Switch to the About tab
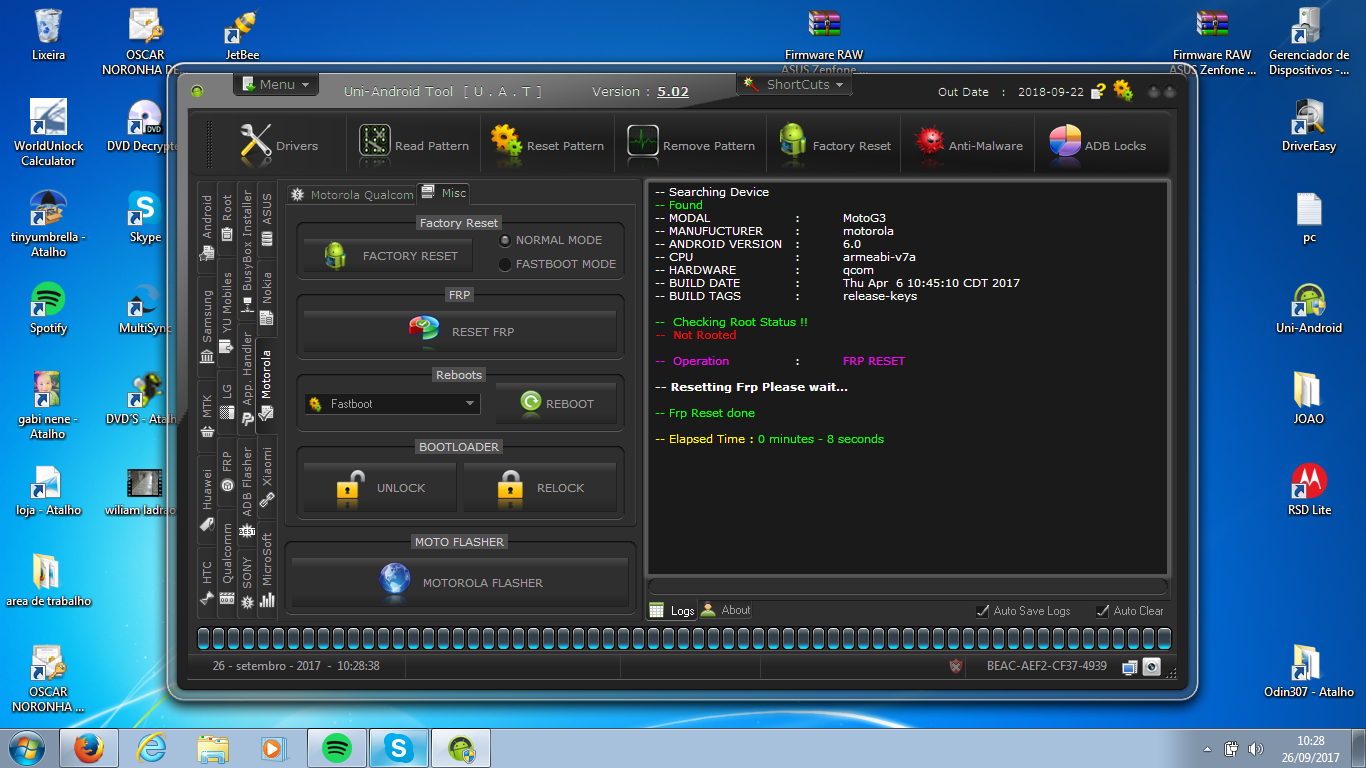 coord(726,610)
